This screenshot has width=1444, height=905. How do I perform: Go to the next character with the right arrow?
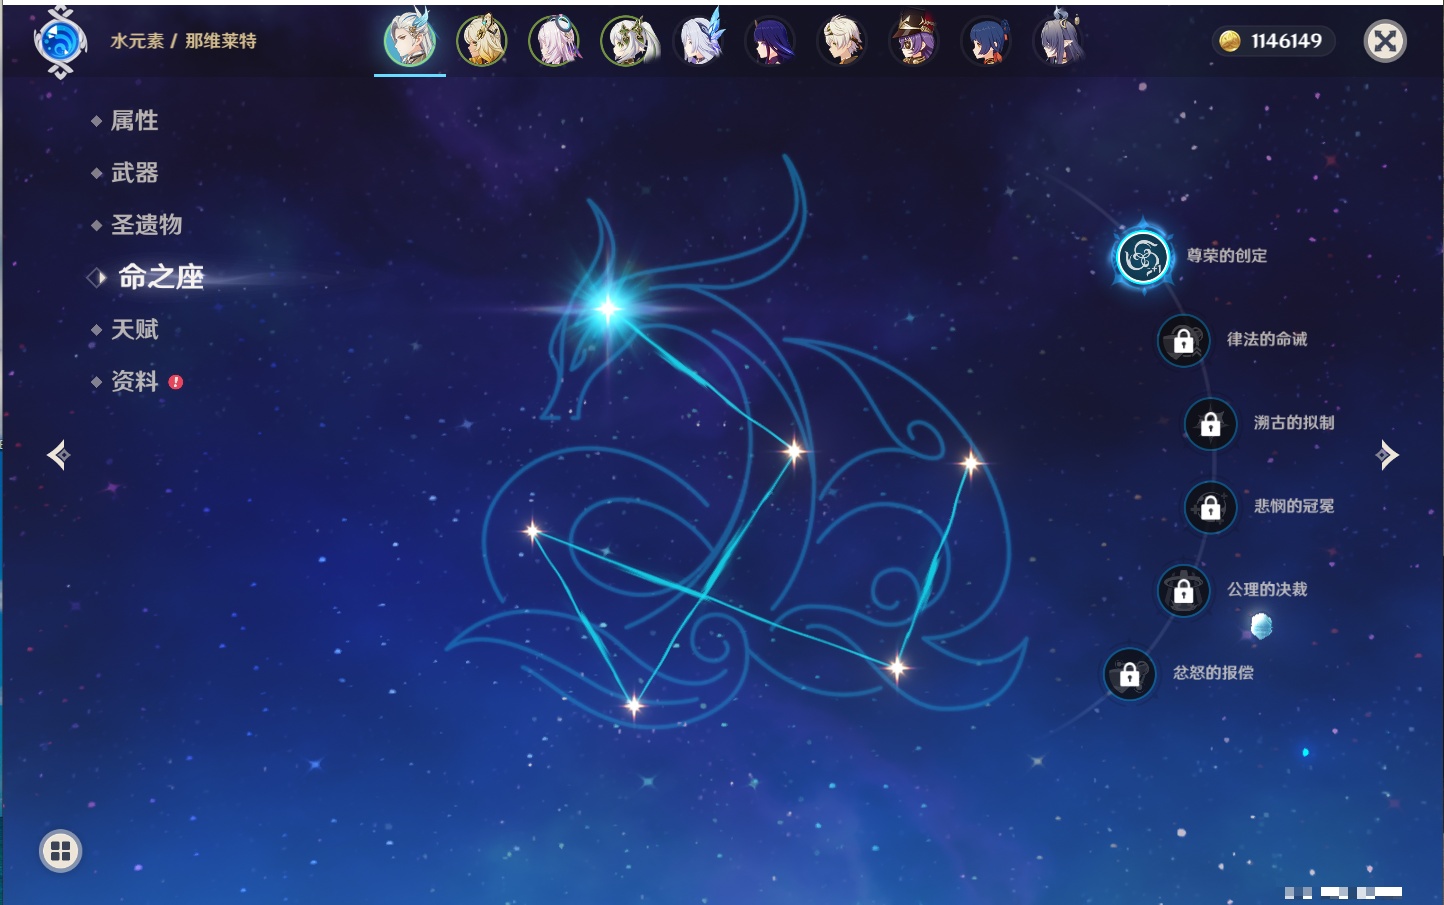tap(1387, 455)
